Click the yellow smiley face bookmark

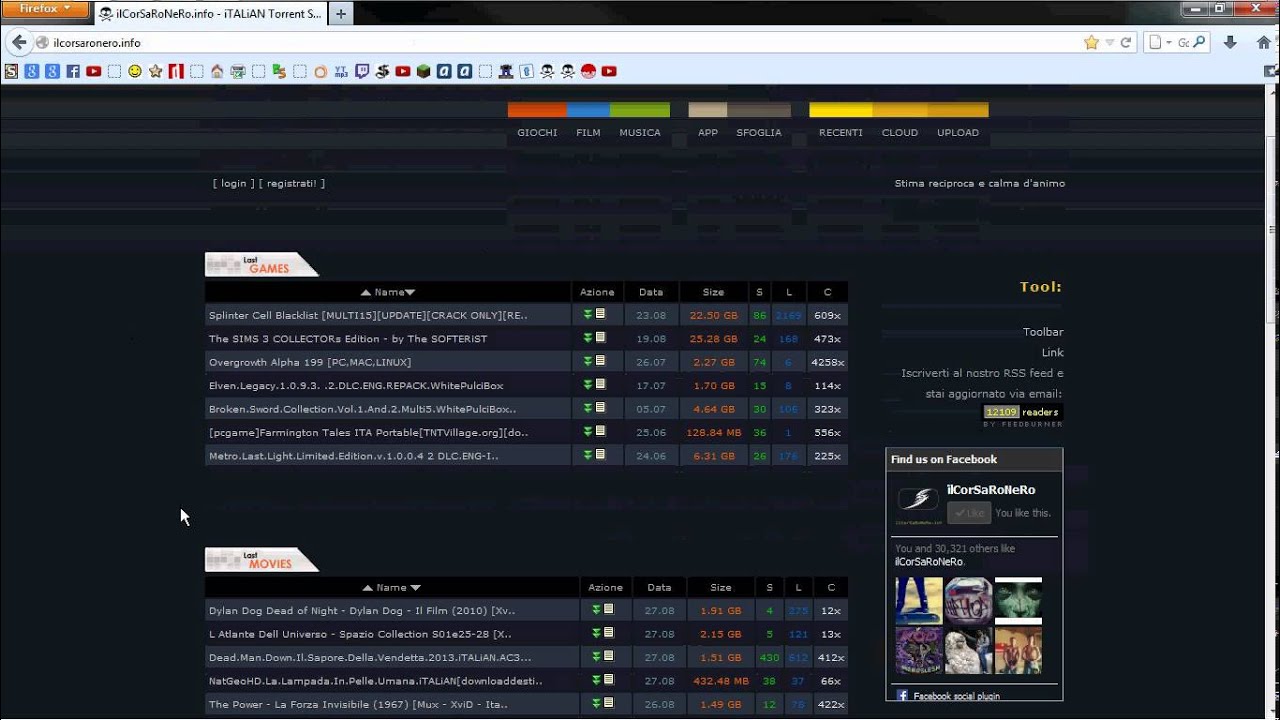(x=135, y=71)
